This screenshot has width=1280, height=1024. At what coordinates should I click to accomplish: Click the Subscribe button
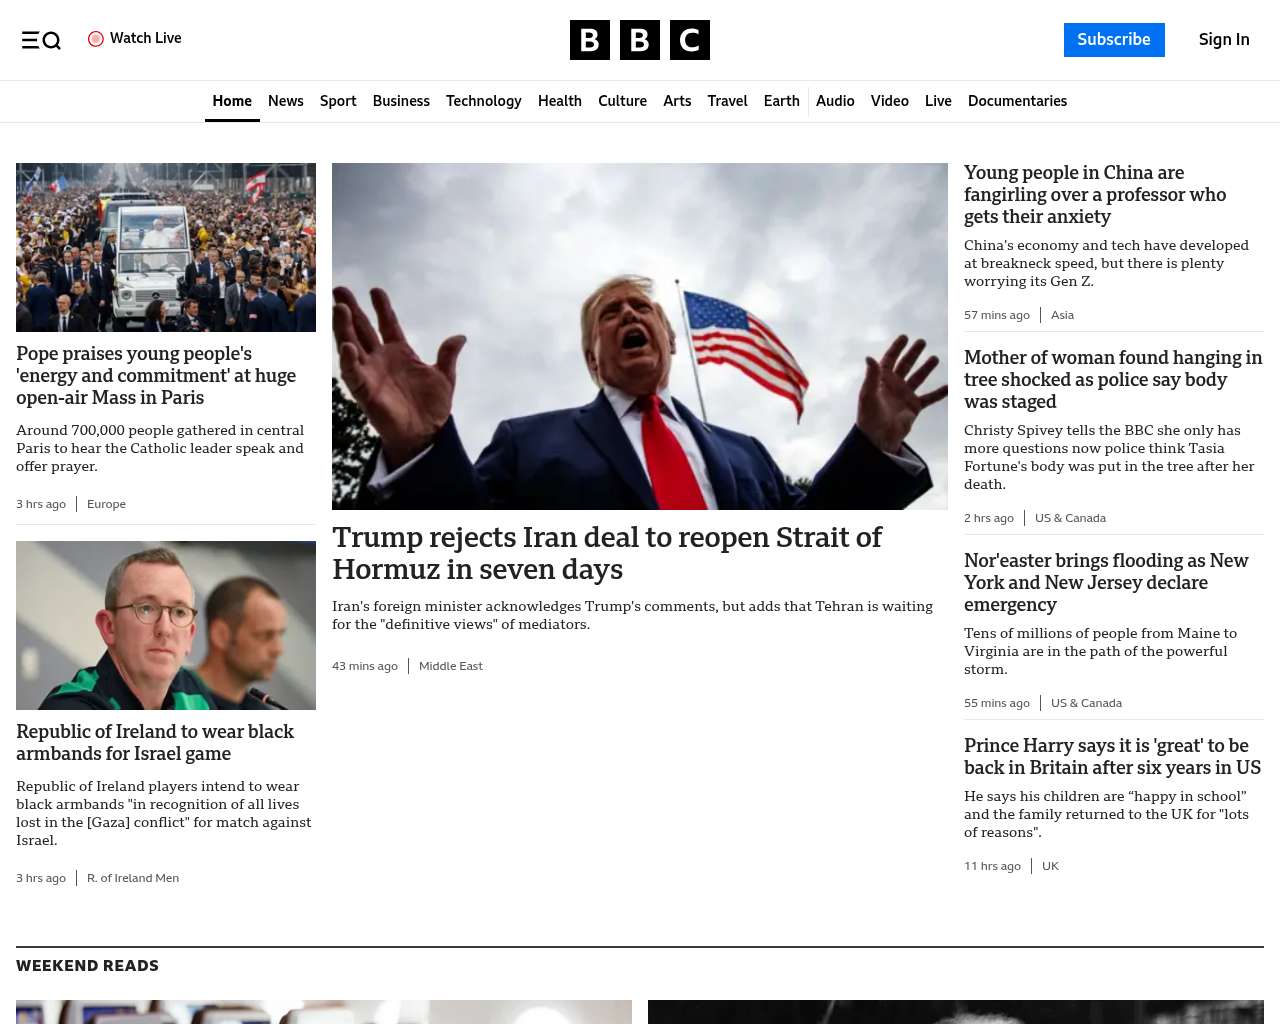click(1114, 40)
